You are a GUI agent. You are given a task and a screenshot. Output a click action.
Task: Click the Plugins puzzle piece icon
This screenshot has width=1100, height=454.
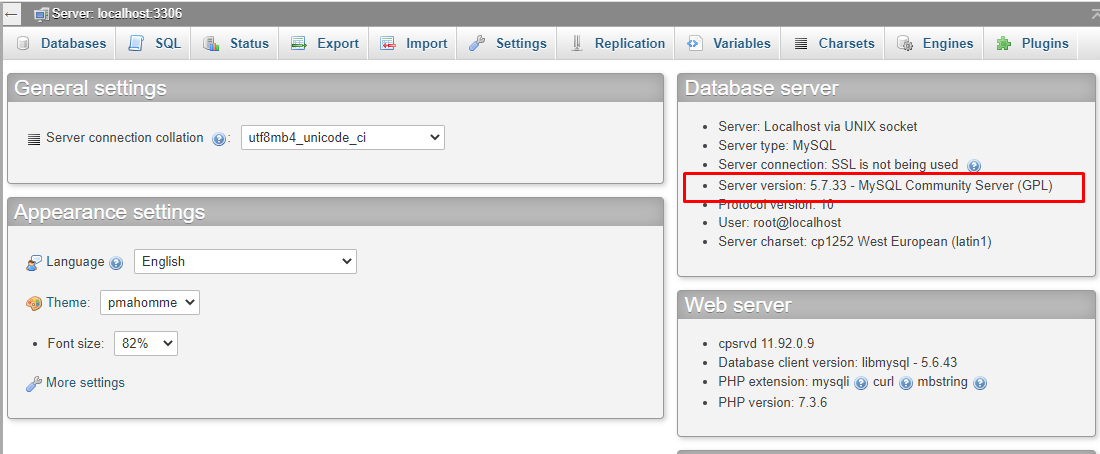(x=1004, y=44)
